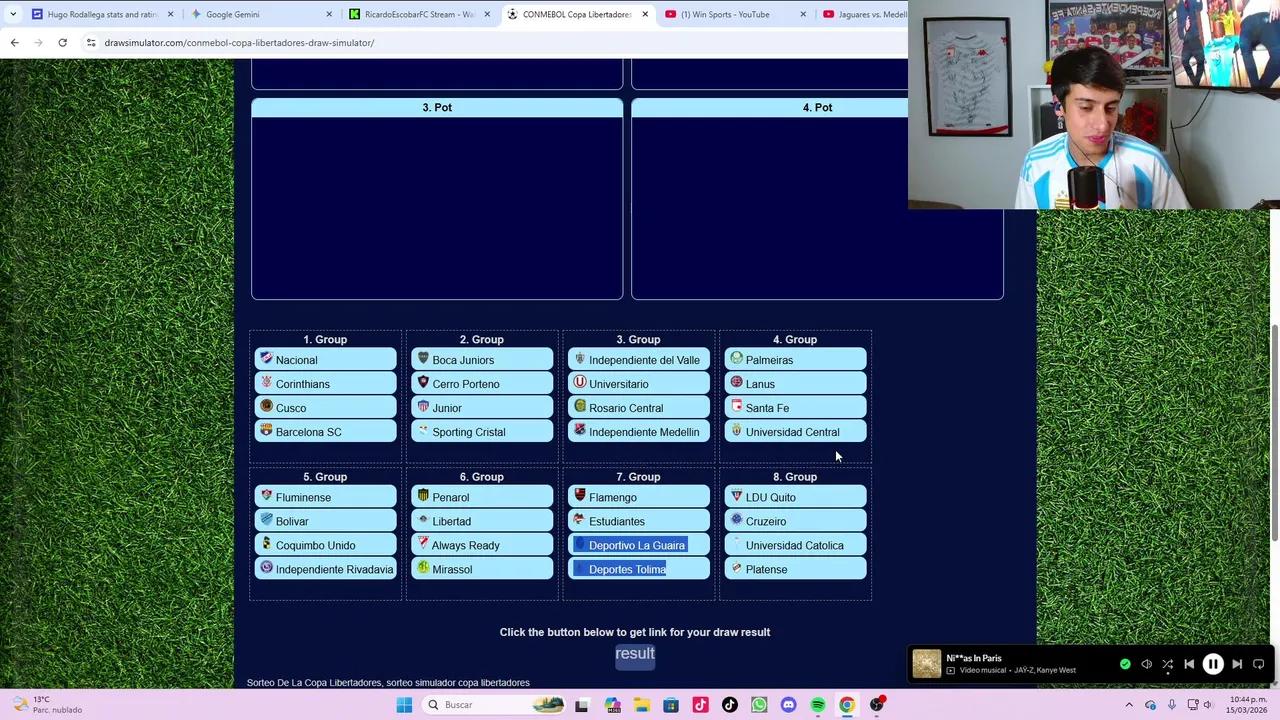Select Corinthians in Group 1
This screenshot has width=1280, height=720.
coord(325,384)
